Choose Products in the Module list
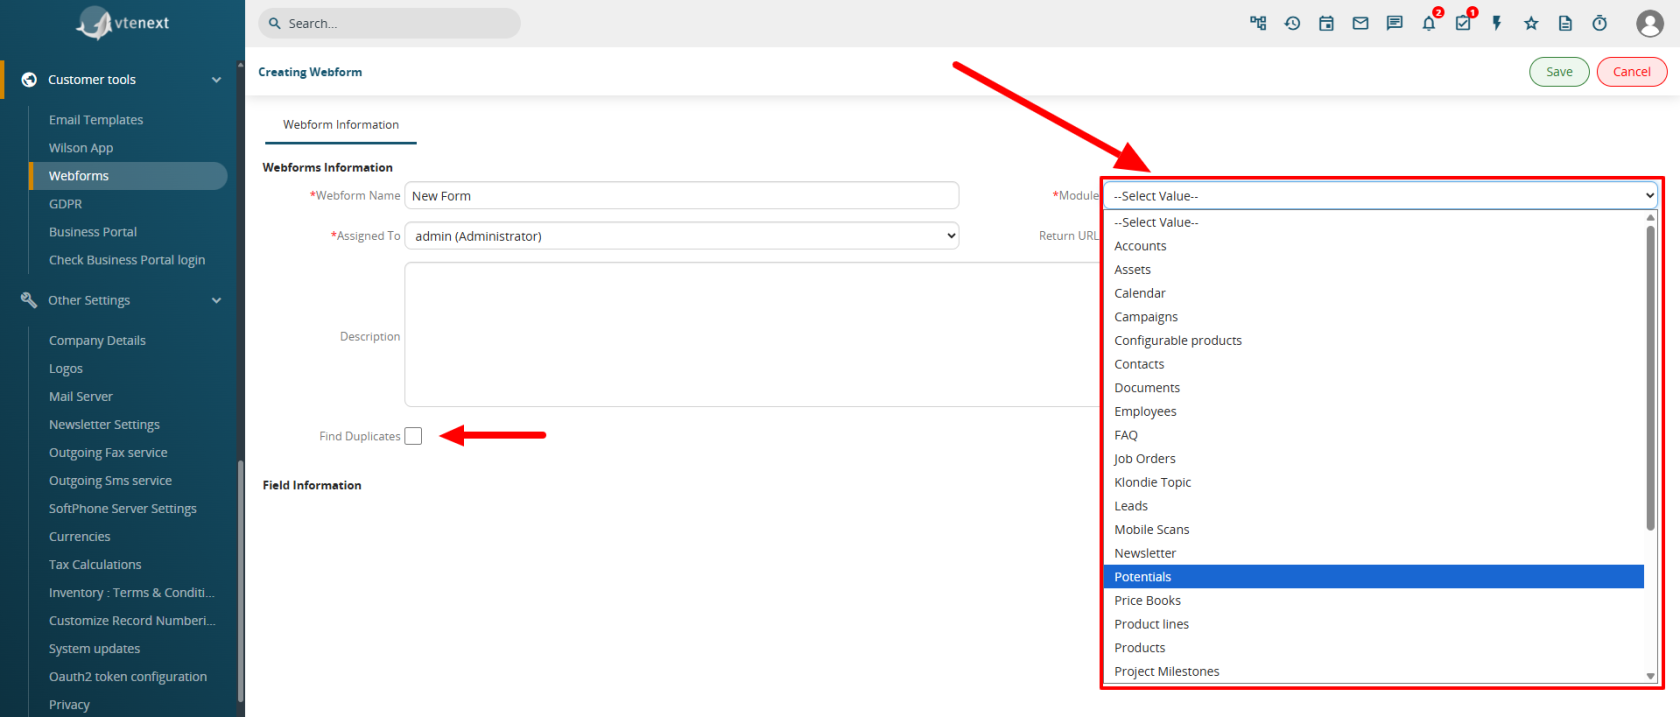The height and width of the screenshot is (717, 1680). tap(1374, 648)
